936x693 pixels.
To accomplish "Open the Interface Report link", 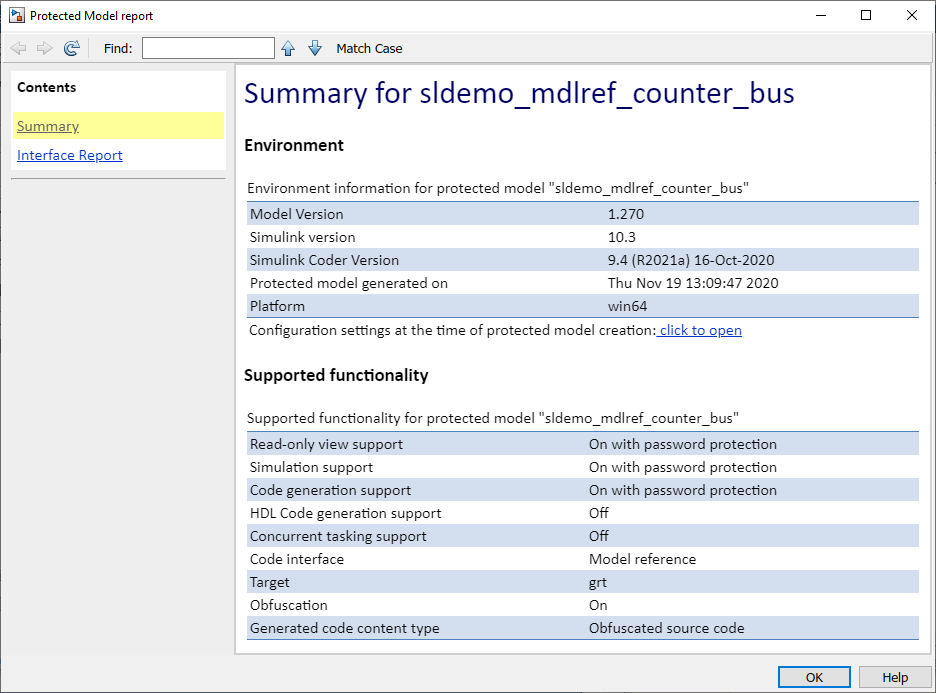I will (x=70, y=155).
